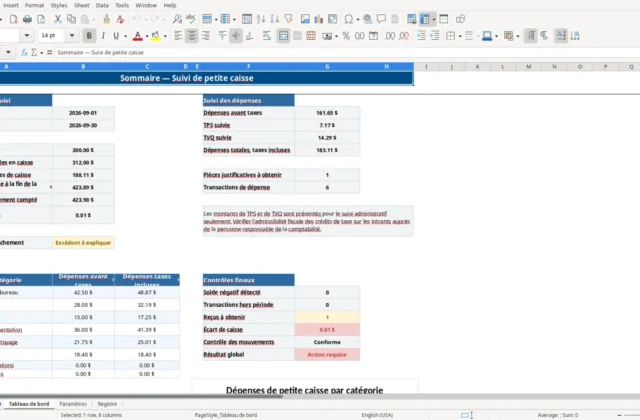Image resolution: width=640 pixels, height=420 pixels.
Task: Switch to Paramètres sheet tab
Action: click(73, 404)
